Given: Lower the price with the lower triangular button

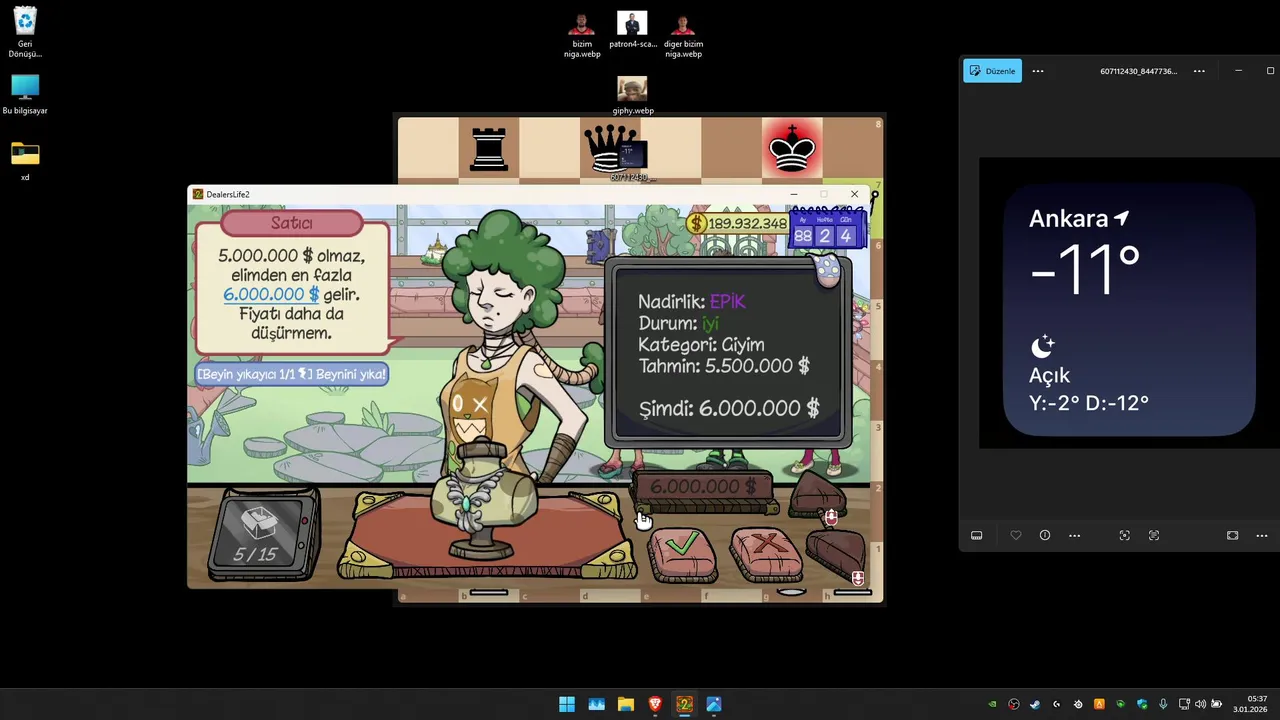Looking at the screenshot, I should pyautogui.click(x=836, y=555).
